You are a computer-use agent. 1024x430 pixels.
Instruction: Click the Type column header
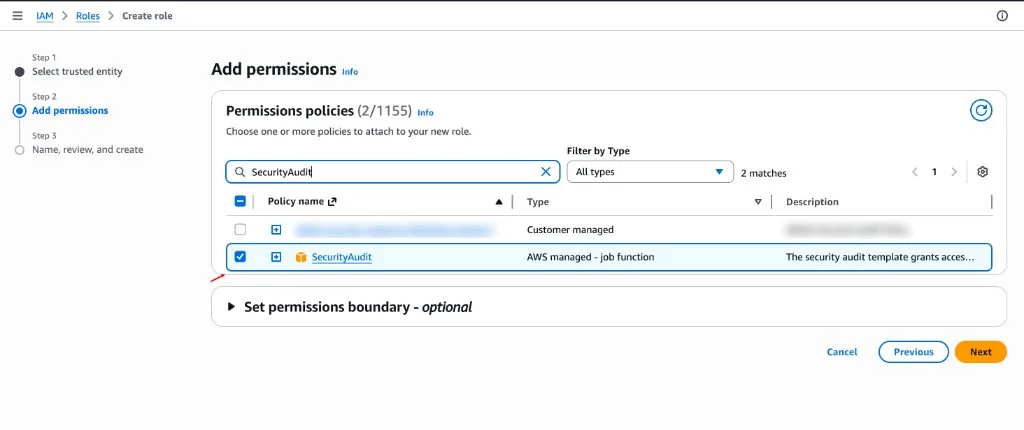pyautogui.click(x=537, y=202)
